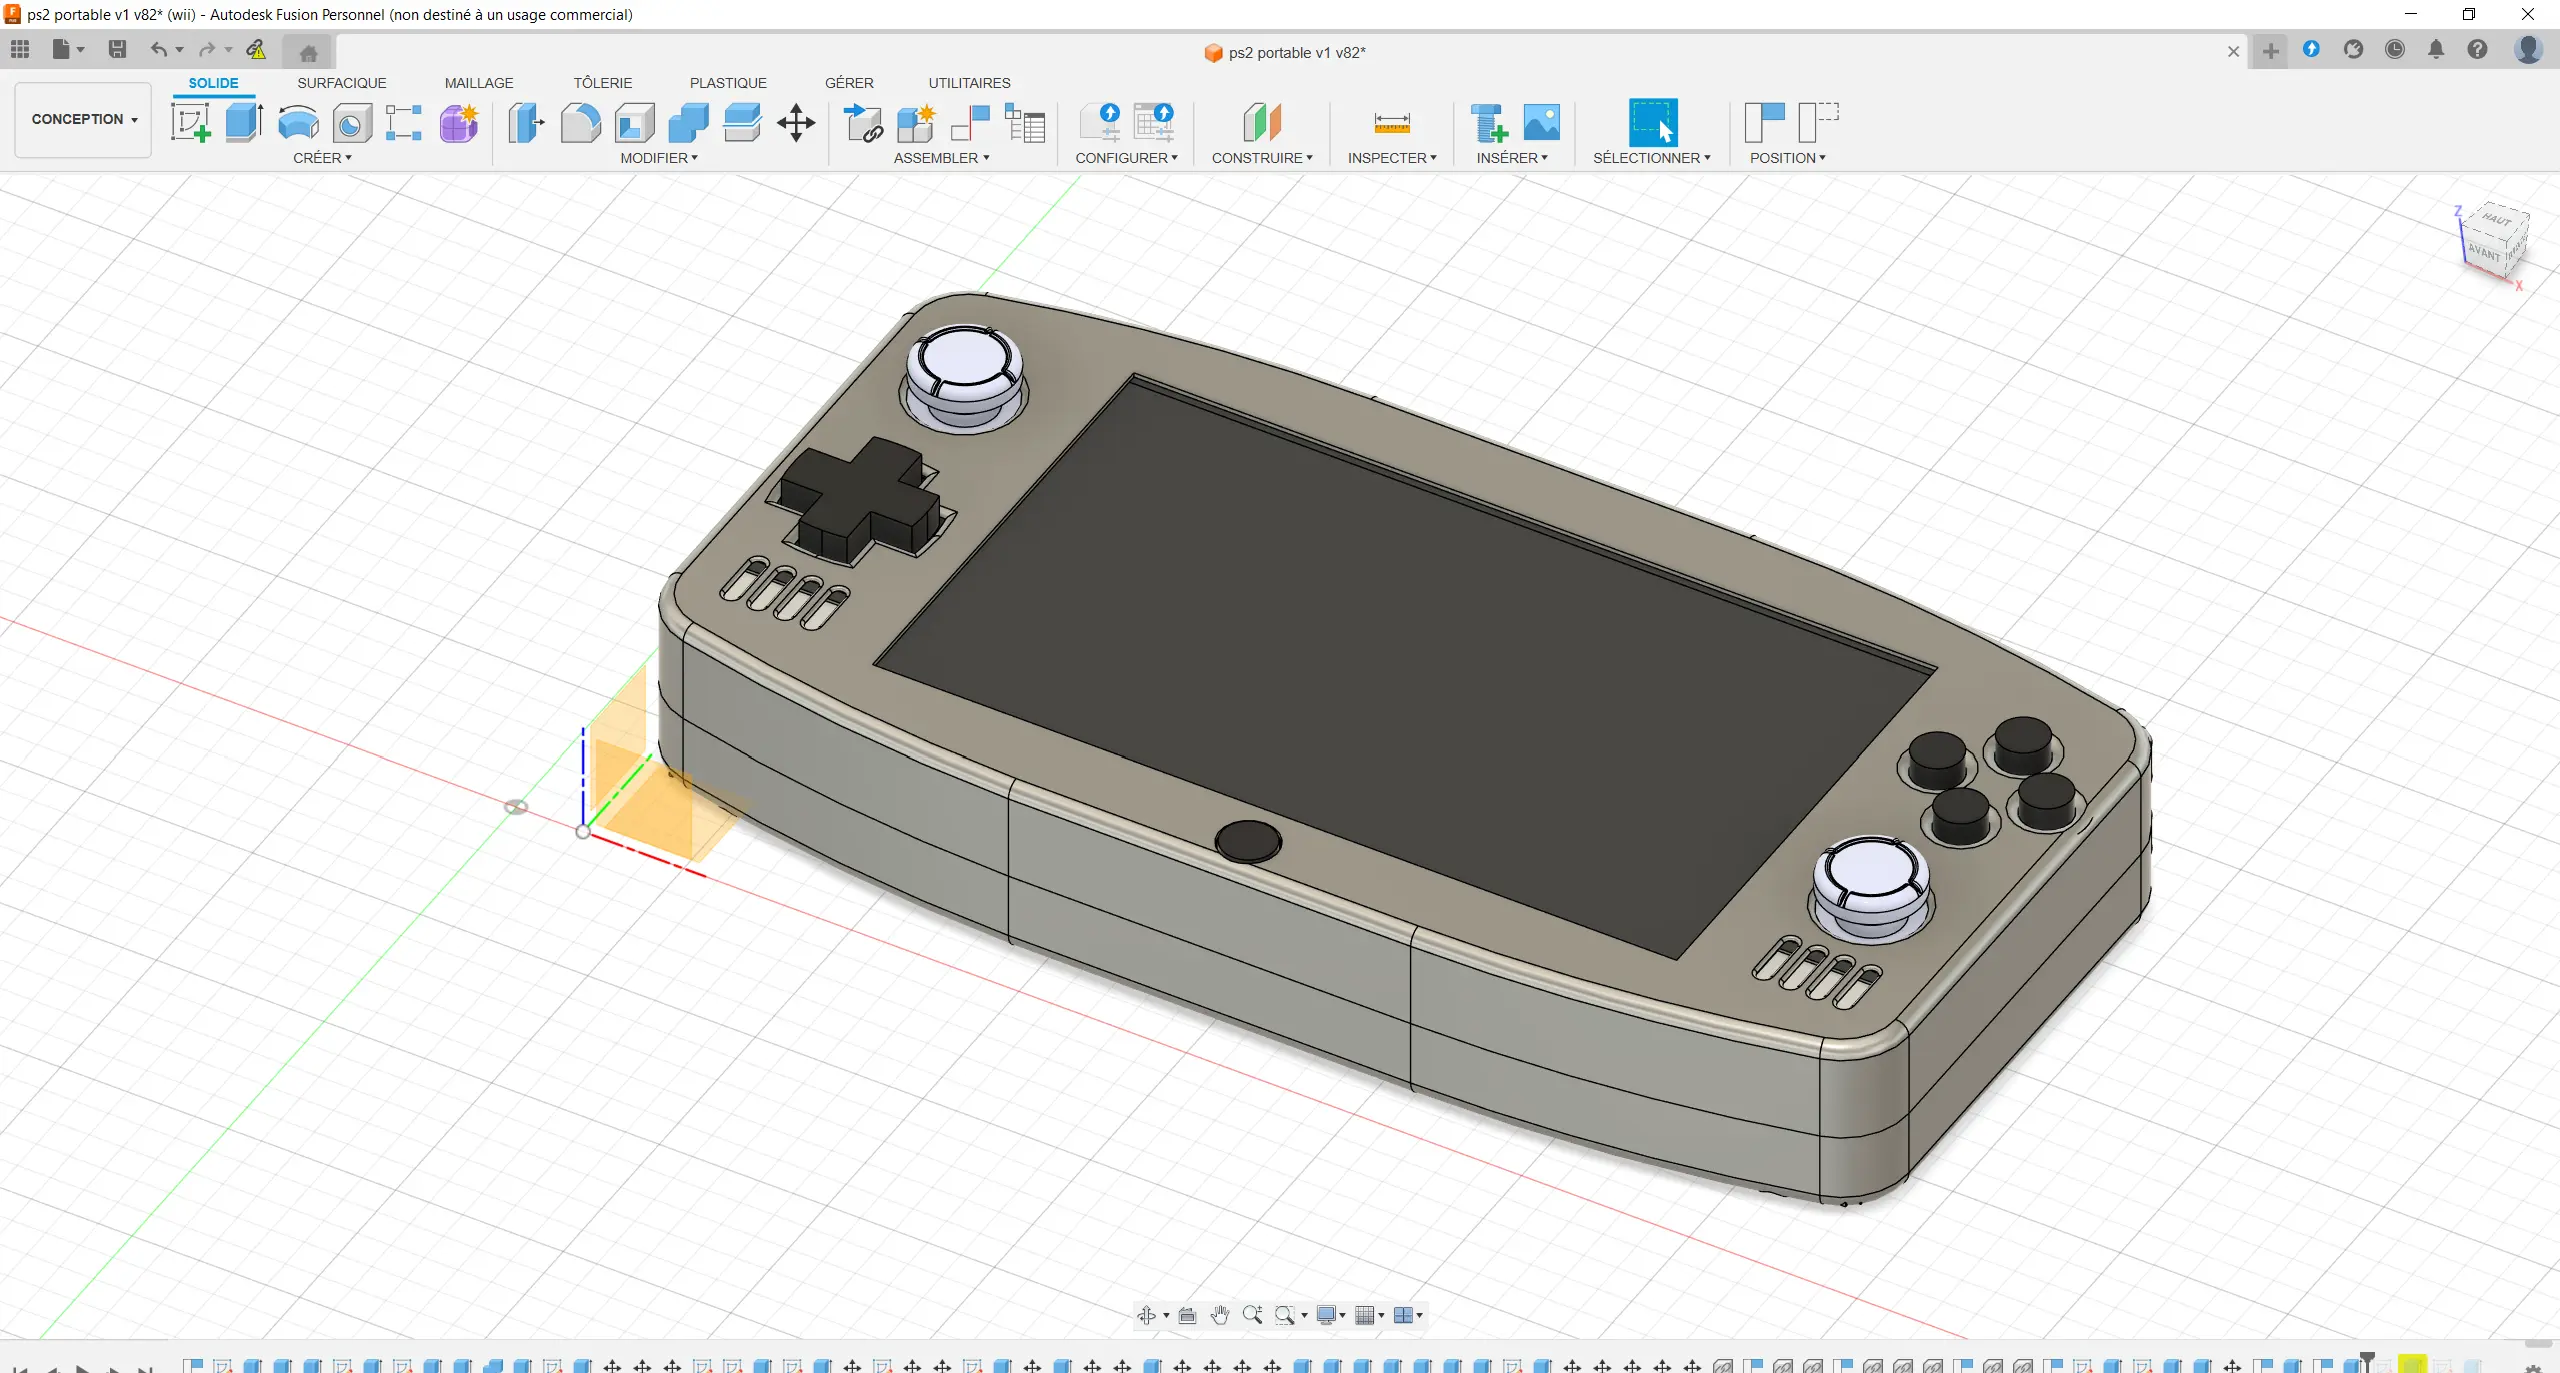Open the Viewports layout dropdown
This screenshot has width=2560, height=1373.
[1408, 1315]
